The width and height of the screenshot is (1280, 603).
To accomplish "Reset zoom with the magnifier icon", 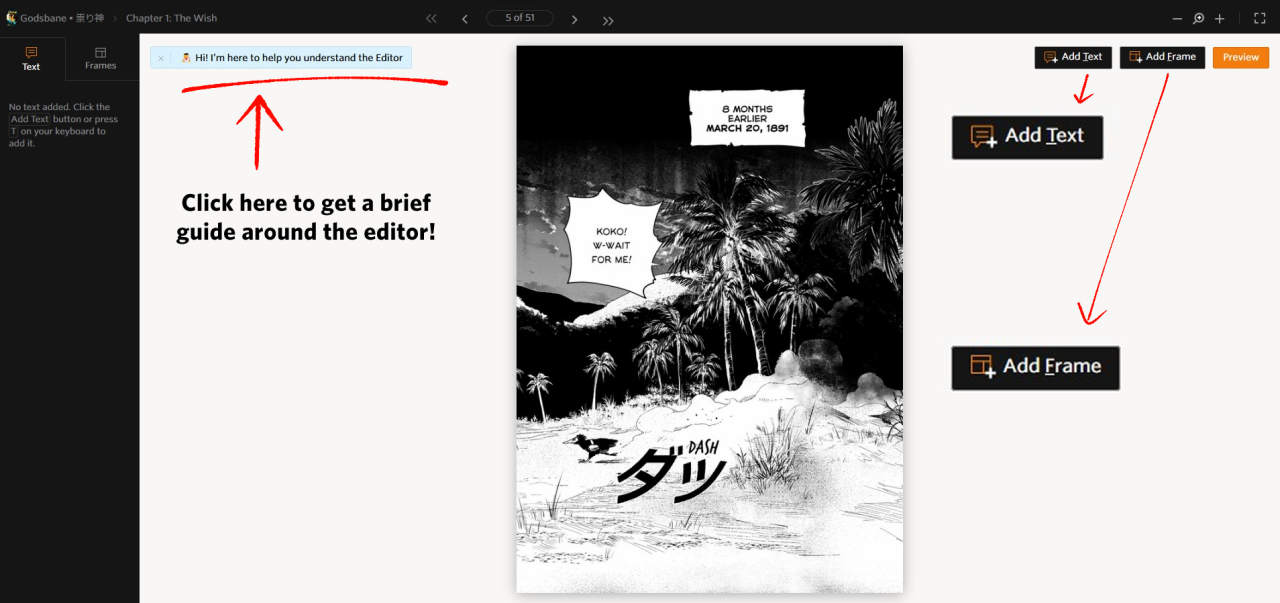I will (1198, 19).
